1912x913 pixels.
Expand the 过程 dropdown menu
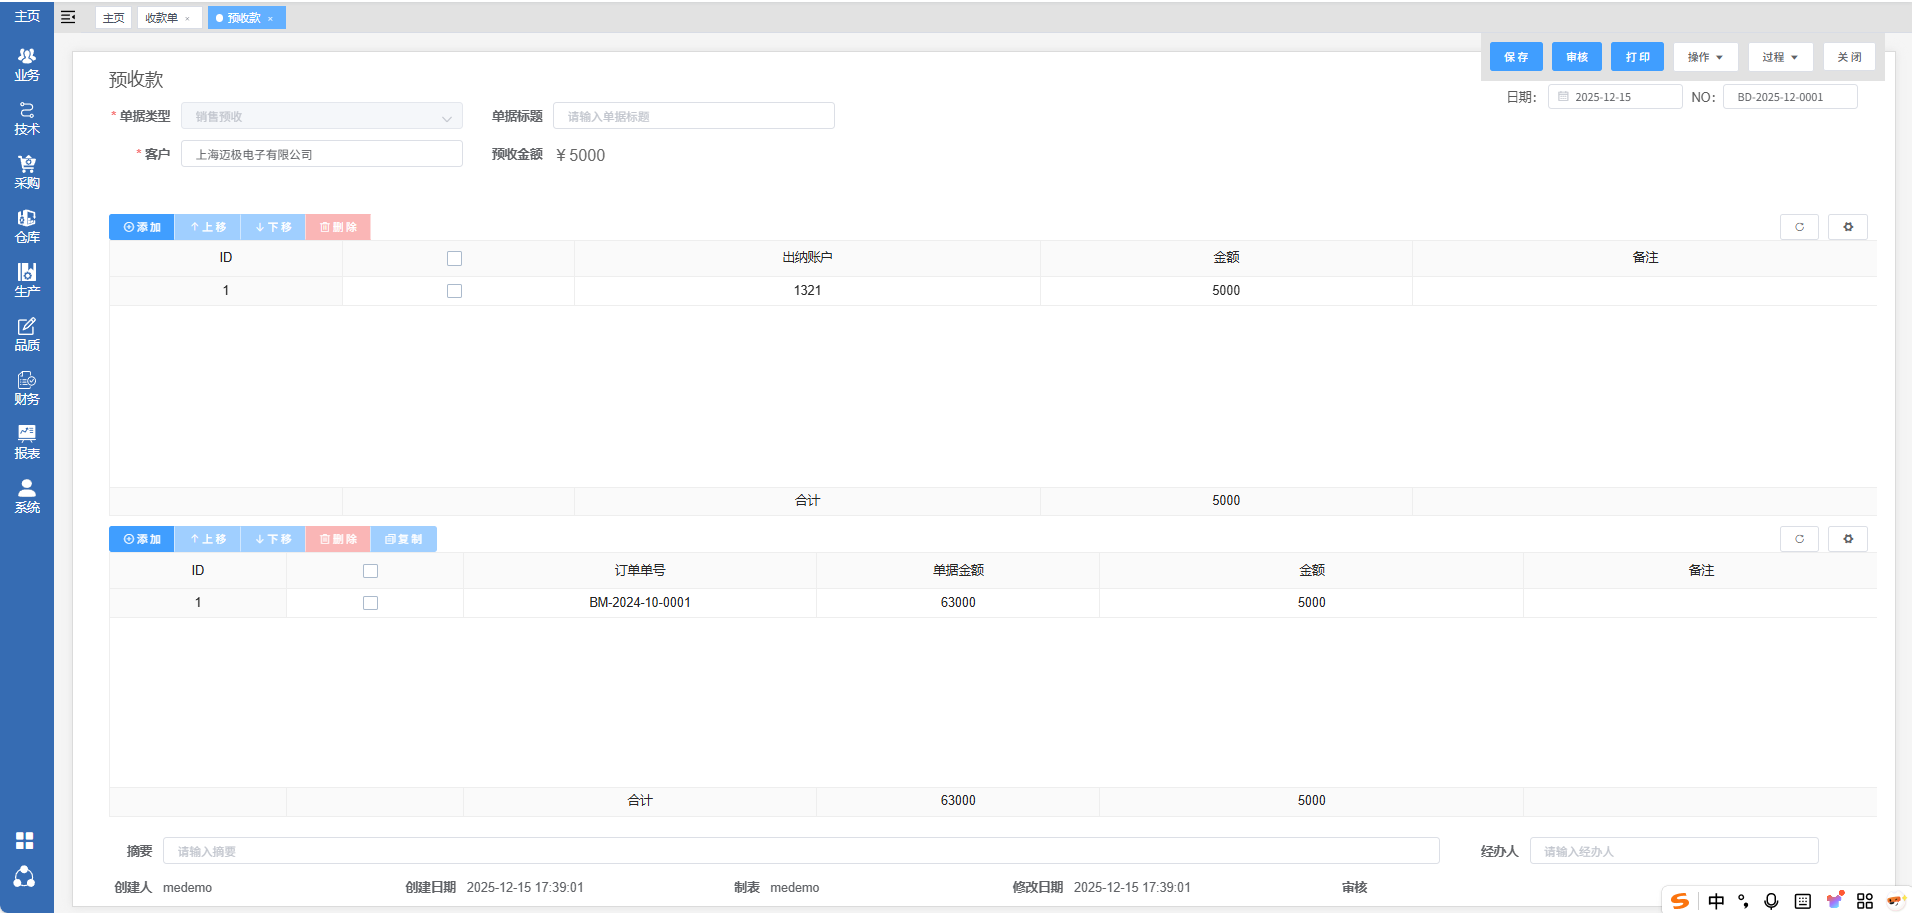[x=1780, y=57]
